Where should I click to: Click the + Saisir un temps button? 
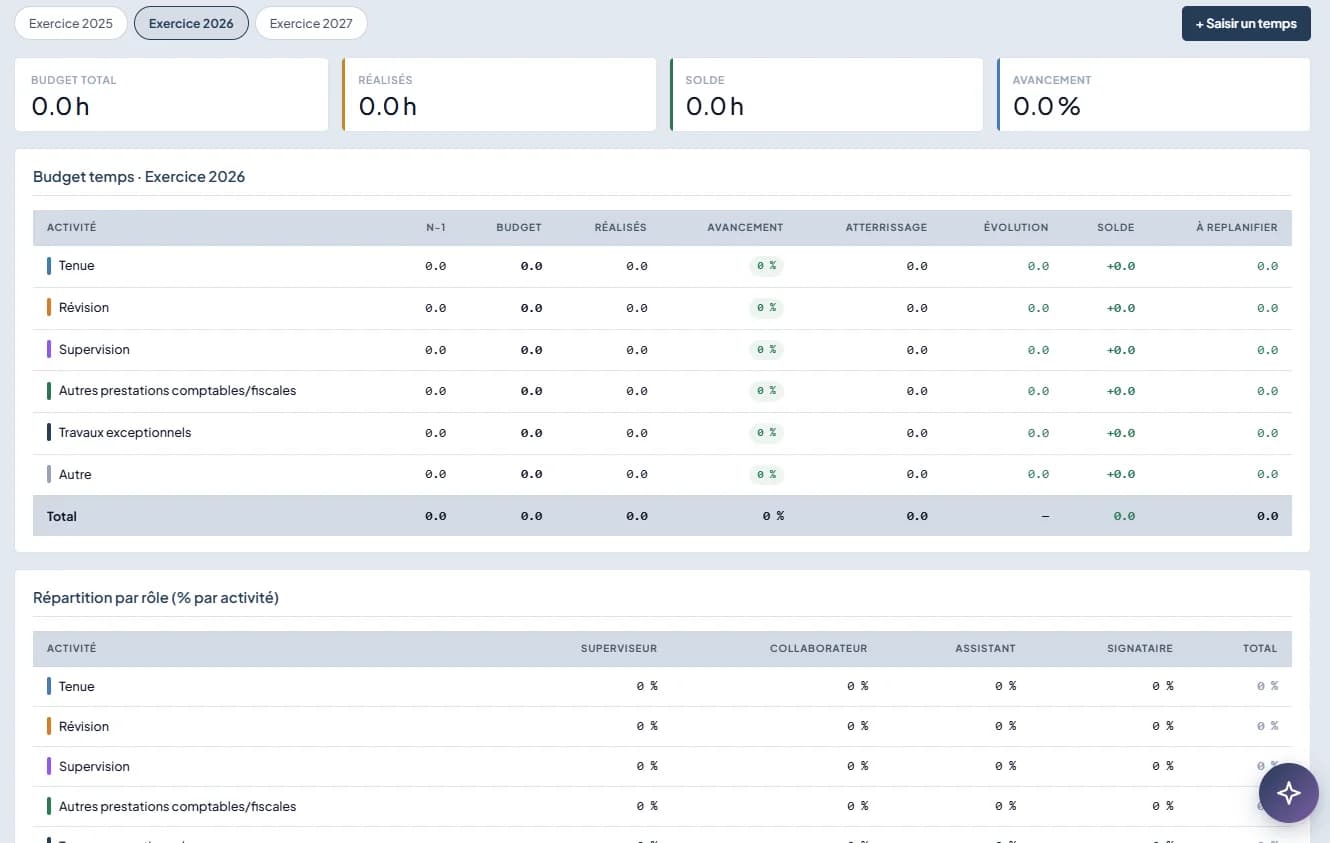coord(1246,23)
